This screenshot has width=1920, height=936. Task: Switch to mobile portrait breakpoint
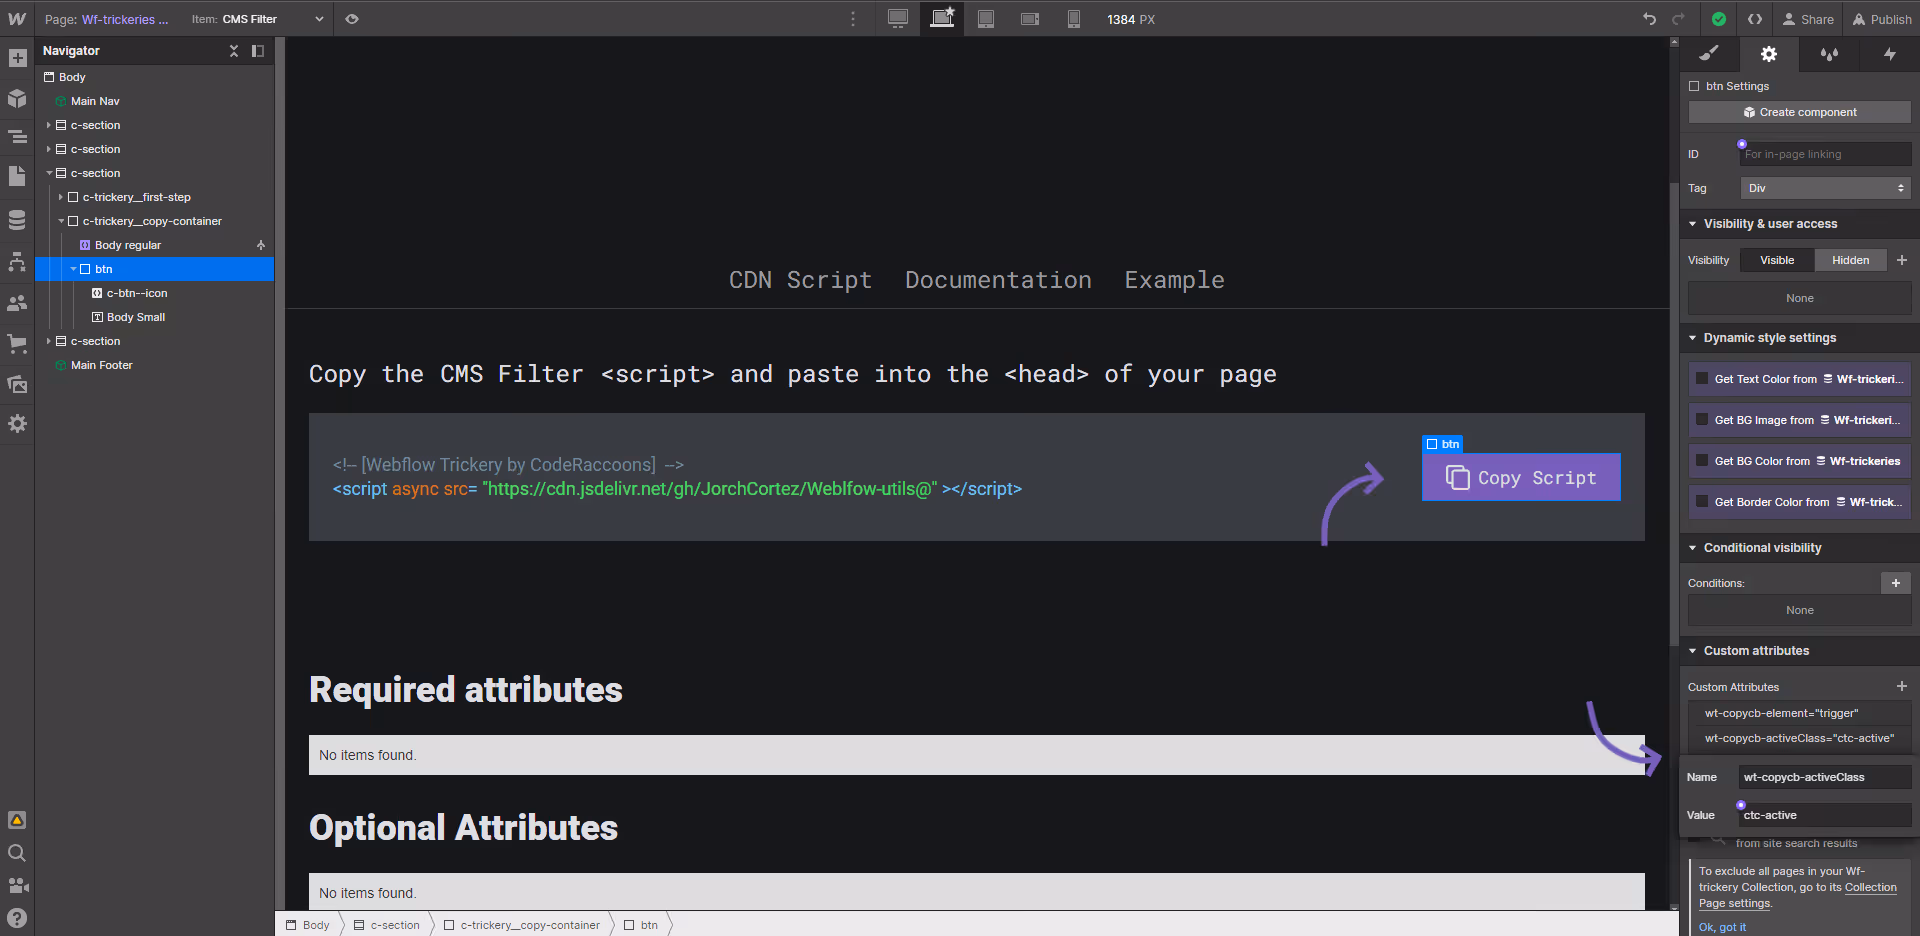tap(1074, 19)
